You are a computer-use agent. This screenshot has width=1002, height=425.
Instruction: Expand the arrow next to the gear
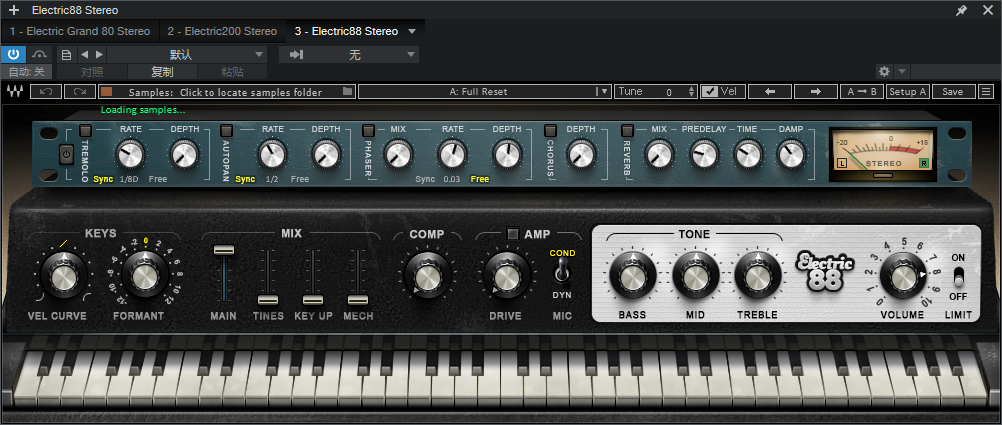(902, 72)
